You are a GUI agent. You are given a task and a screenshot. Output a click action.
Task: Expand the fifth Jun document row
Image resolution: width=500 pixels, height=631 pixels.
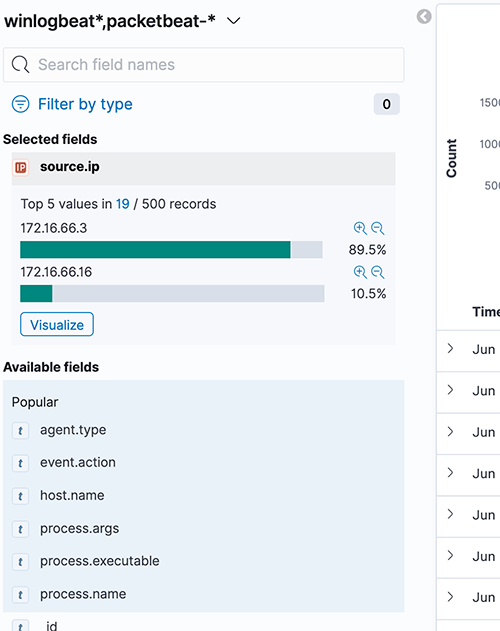450,514
